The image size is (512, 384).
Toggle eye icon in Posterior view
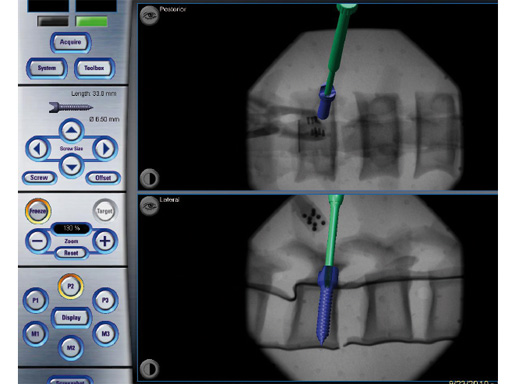(149, 15)
